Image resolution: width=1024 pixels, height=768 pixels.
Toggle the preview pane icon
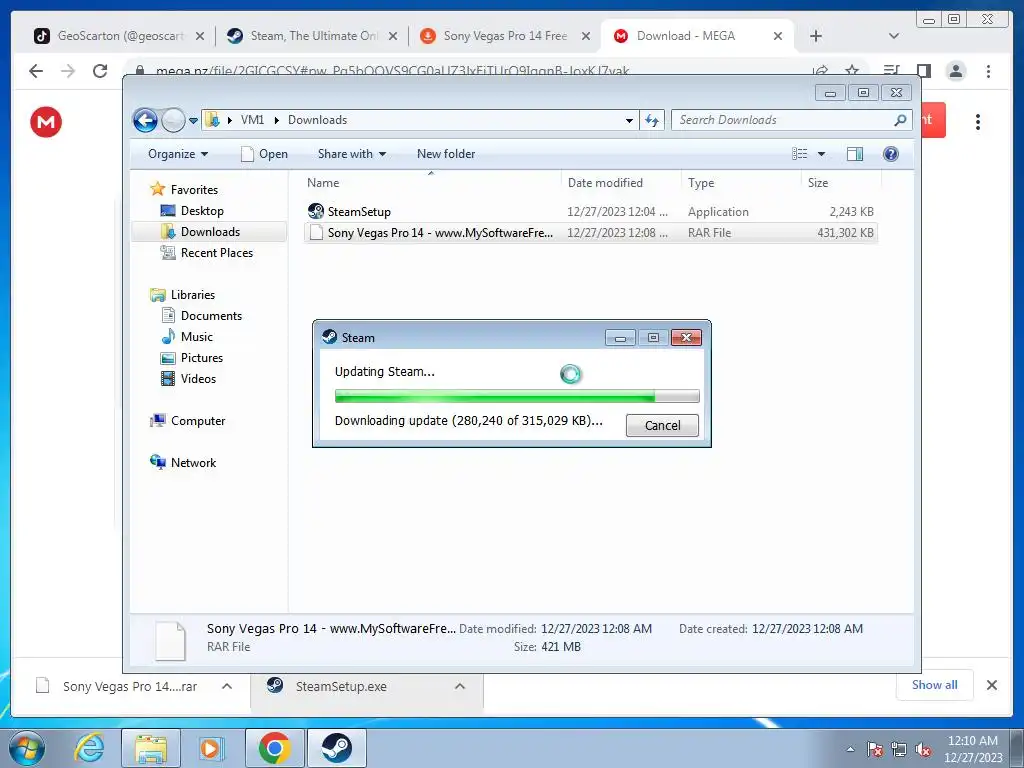point(854,154)
